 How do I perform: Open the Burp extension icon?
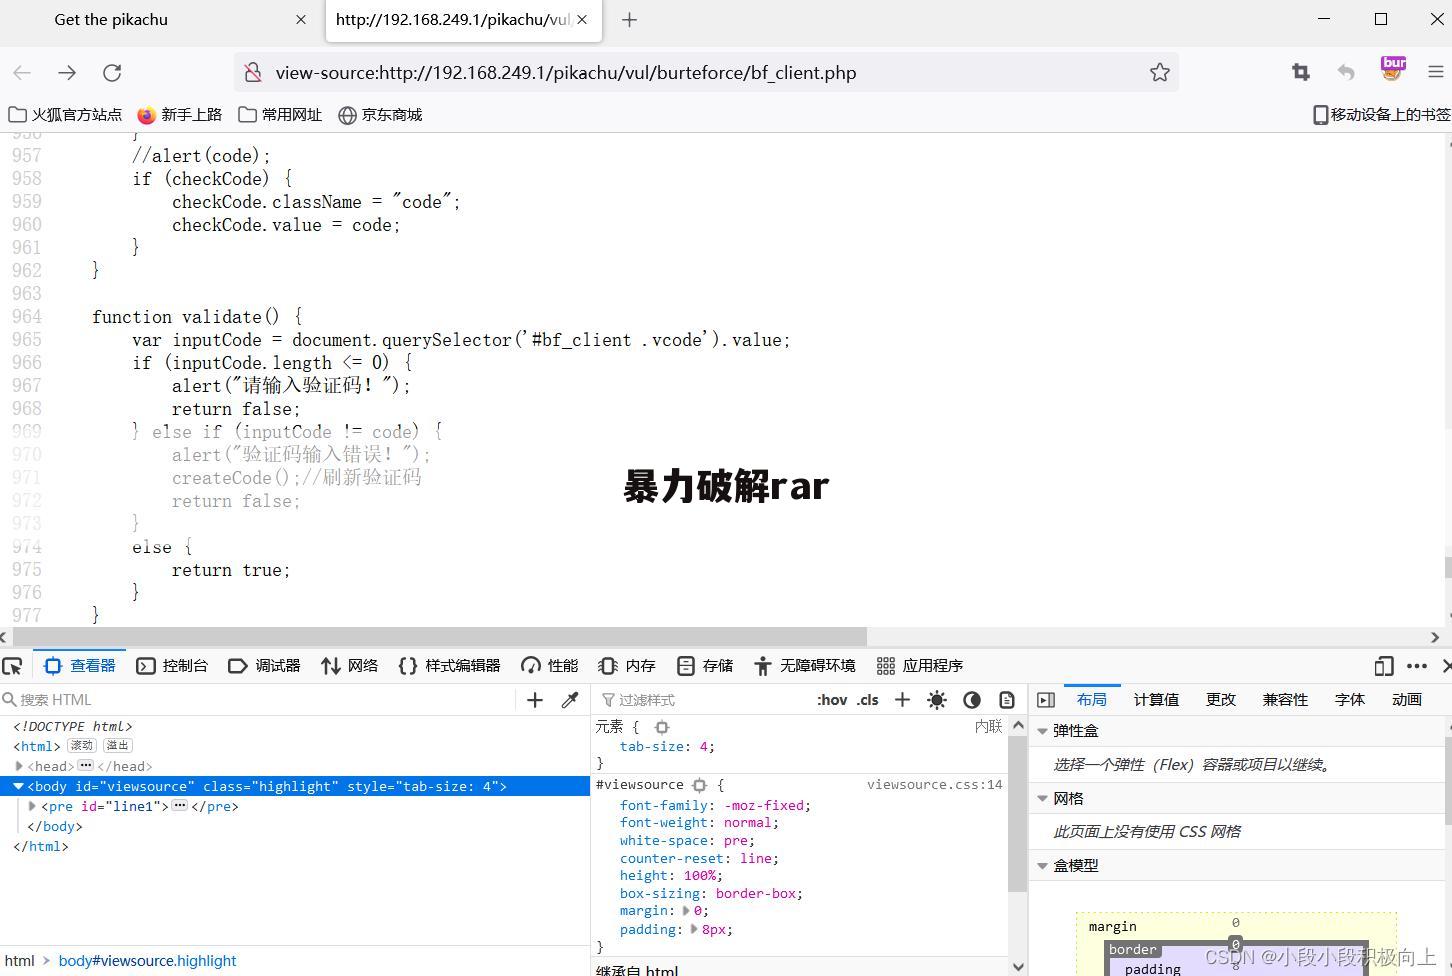tap(1392, 69)
